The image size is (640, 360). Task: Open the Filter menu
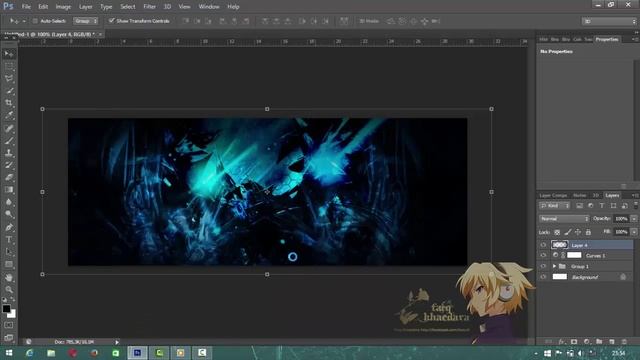149,7
